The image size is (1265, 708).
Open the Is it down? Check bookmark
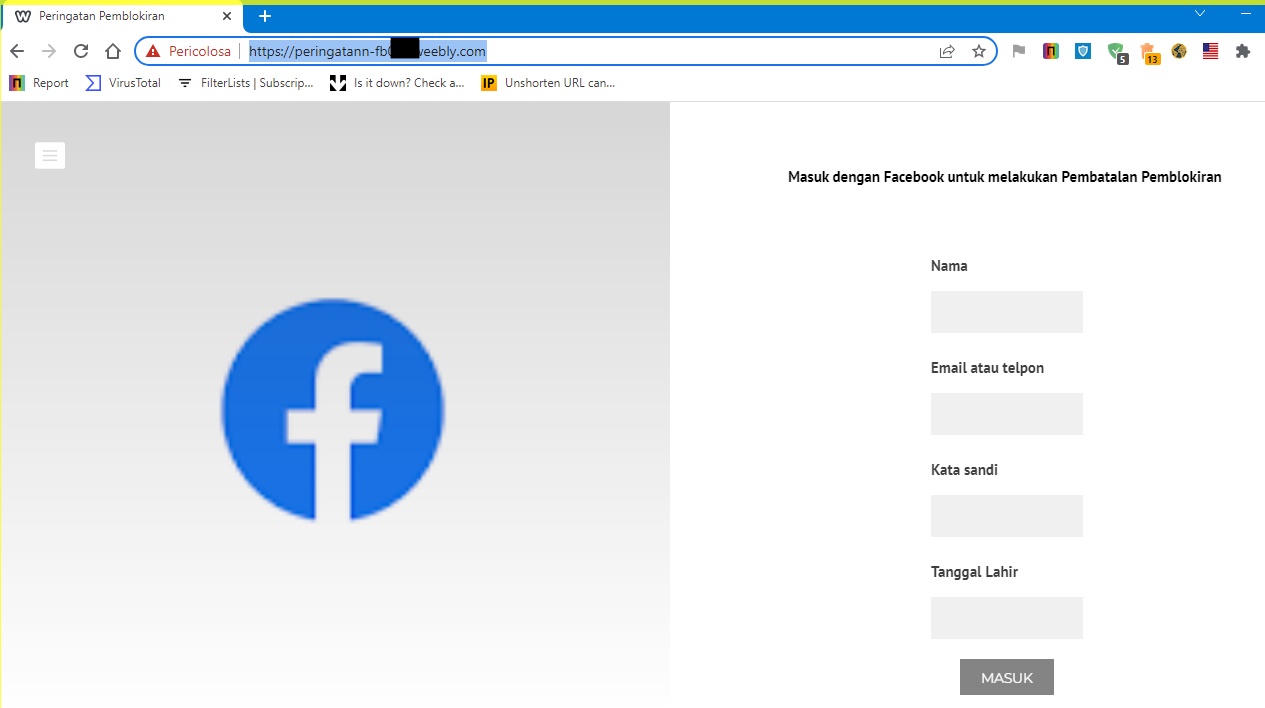pyautogui.click(x=398, y=83)
